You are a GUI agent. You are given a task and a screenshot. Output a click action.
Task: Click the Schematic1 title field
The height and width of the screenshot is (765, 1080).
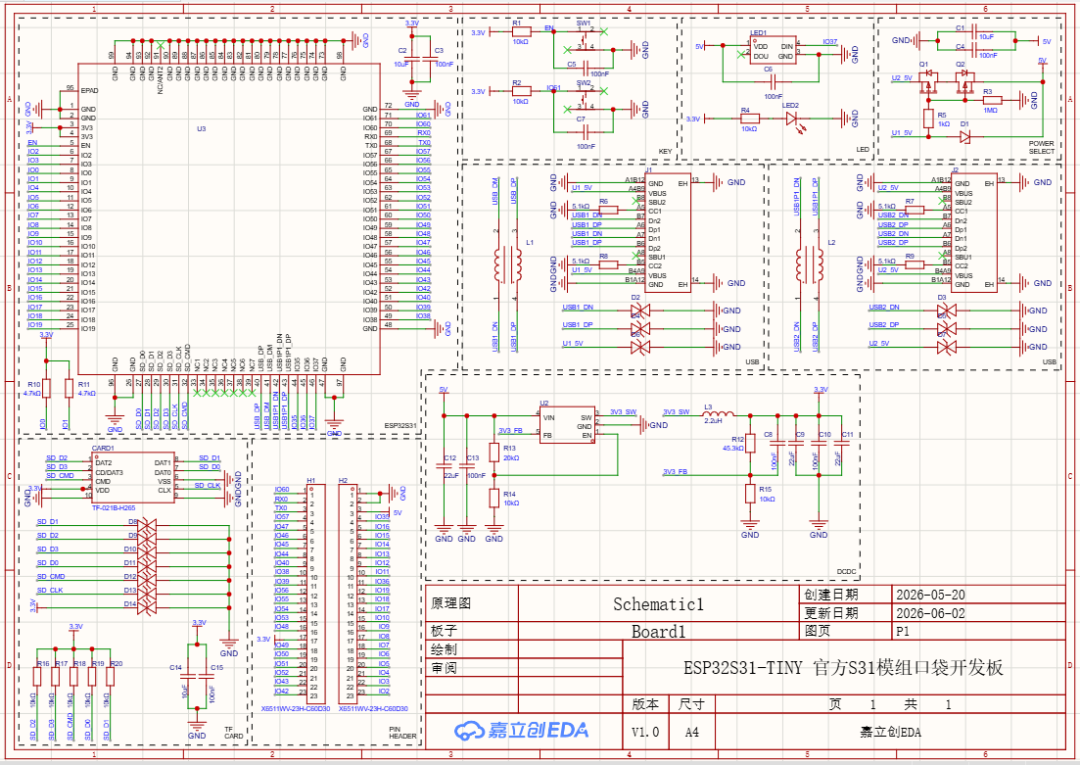tap(658, 604)
